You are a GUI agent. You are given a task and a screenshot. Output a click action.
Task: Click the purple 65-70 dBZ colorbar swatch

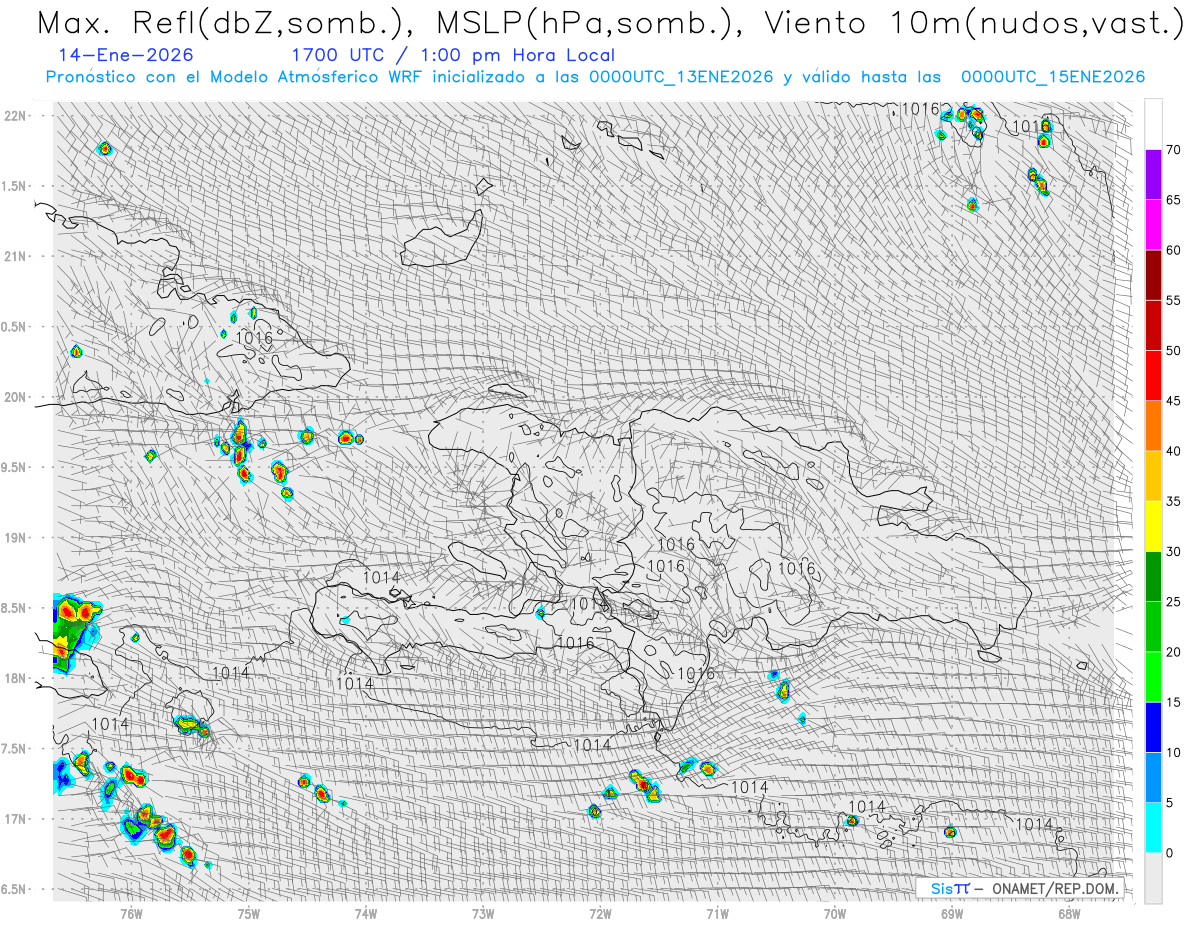pos(1153,175)
